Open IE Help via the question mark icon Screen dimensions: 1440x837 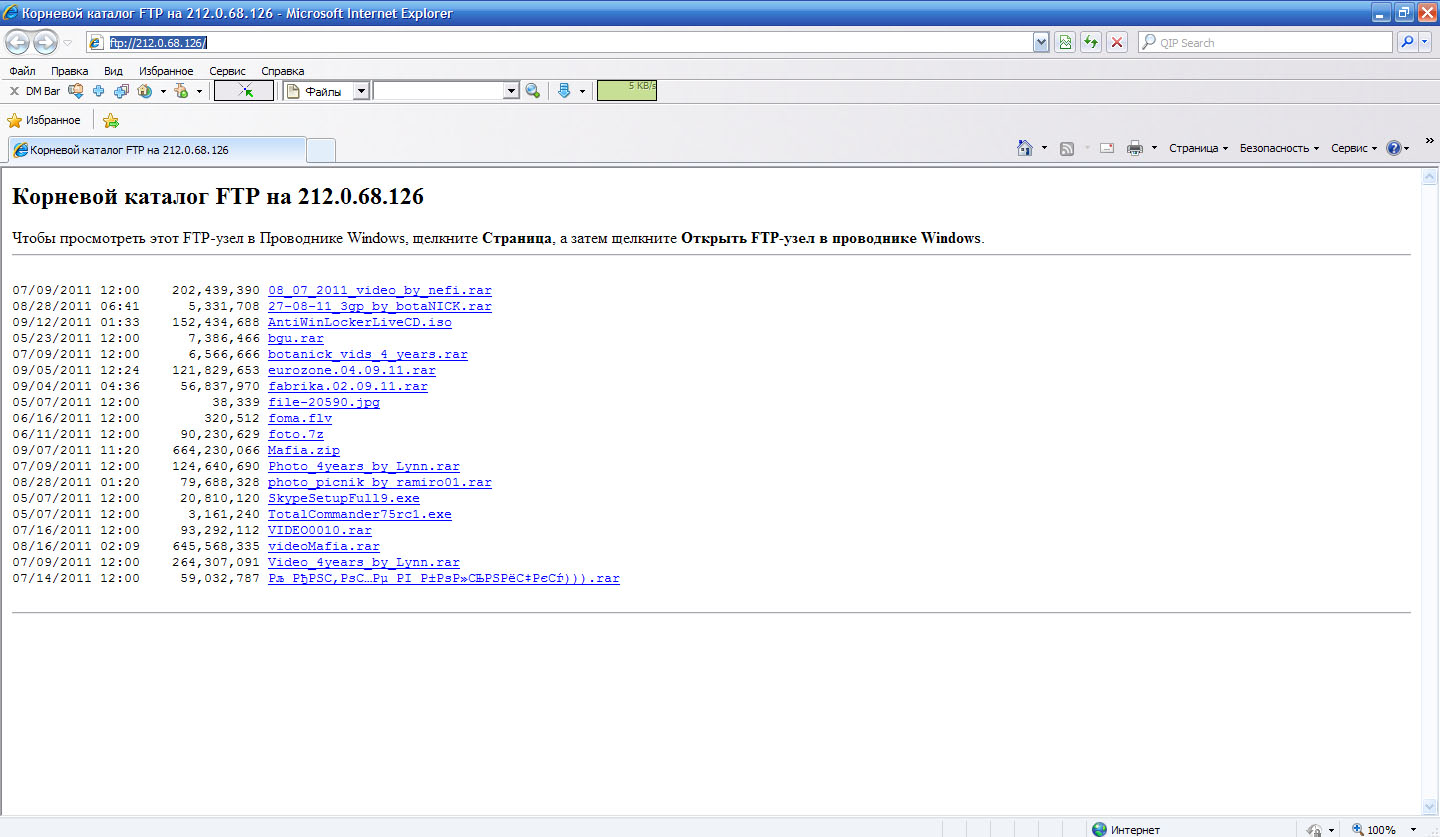coord(1394,147)
